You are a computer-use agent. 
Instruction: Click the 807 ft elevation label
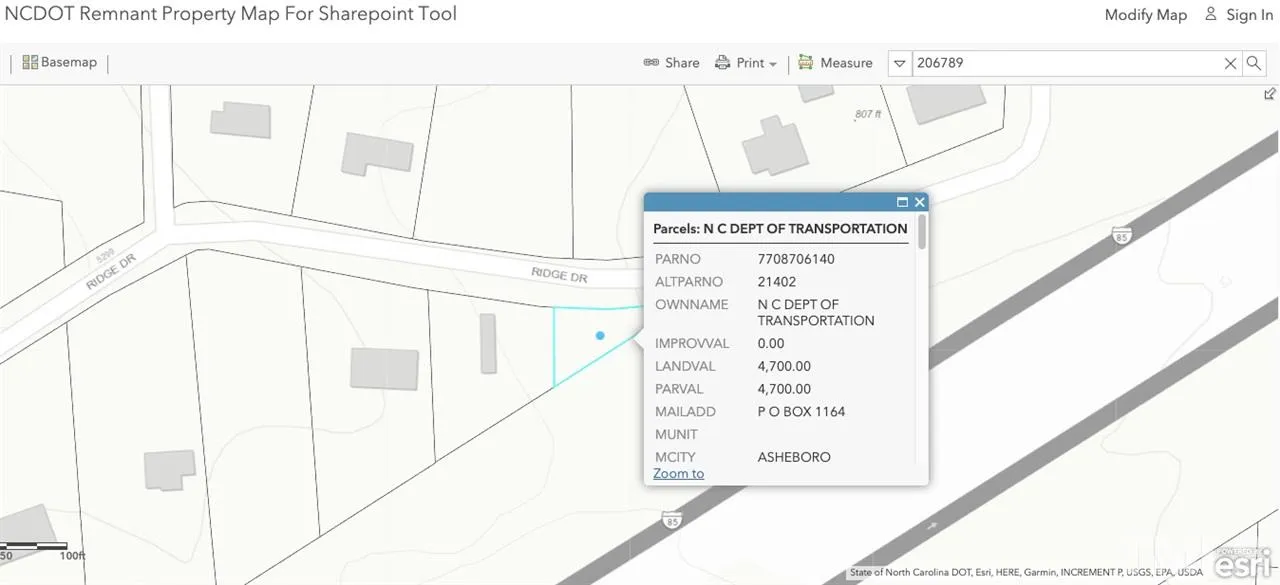868,115
